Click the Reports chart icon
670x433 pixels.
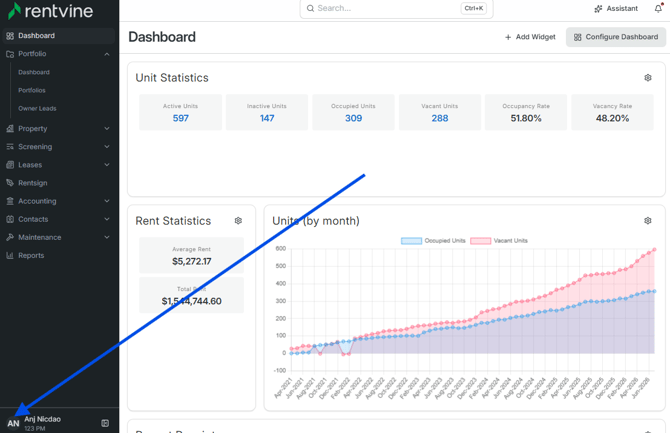(10, 255)
